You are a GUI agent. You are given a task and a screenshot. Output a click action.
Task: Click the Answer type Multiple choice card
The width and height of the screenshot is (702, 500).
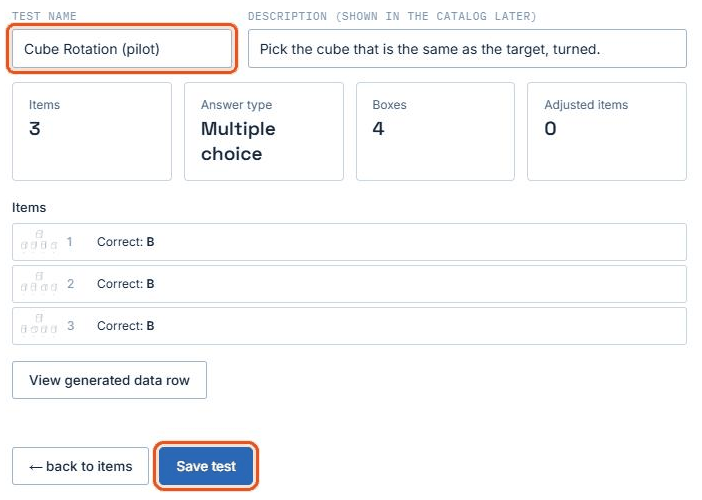(x=264, y=131)
